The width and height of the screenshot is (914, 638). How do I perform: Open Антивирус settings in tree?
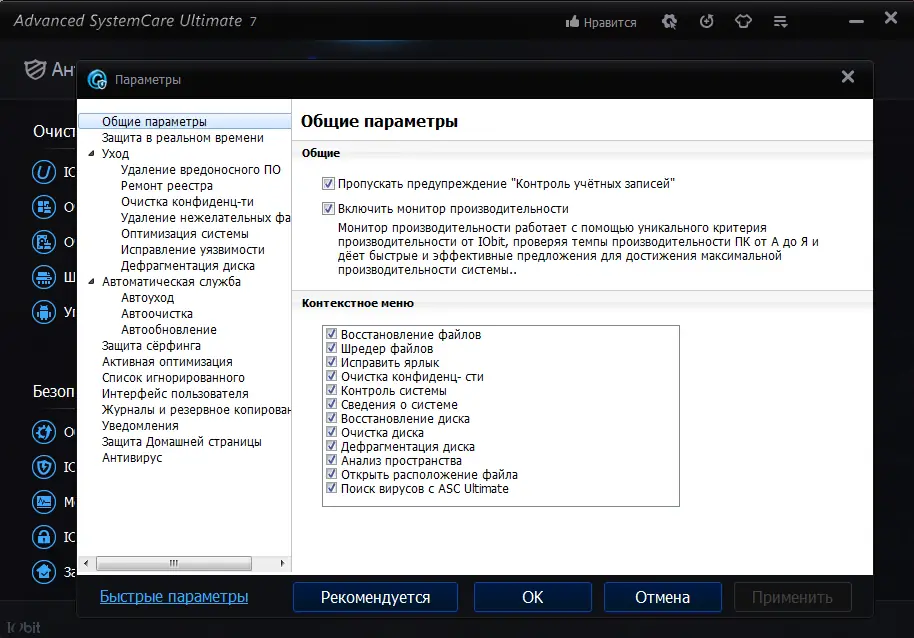pyautogui.click(x=132, y=458)
